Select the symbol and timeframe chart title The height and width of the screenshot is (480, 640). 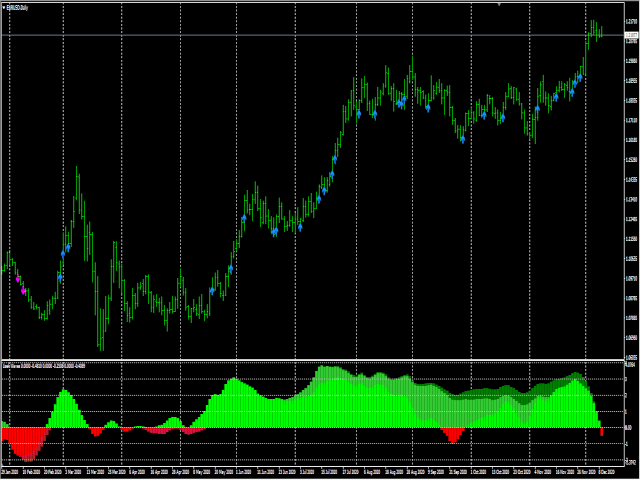pyautogui.click(x=18, y=8)
